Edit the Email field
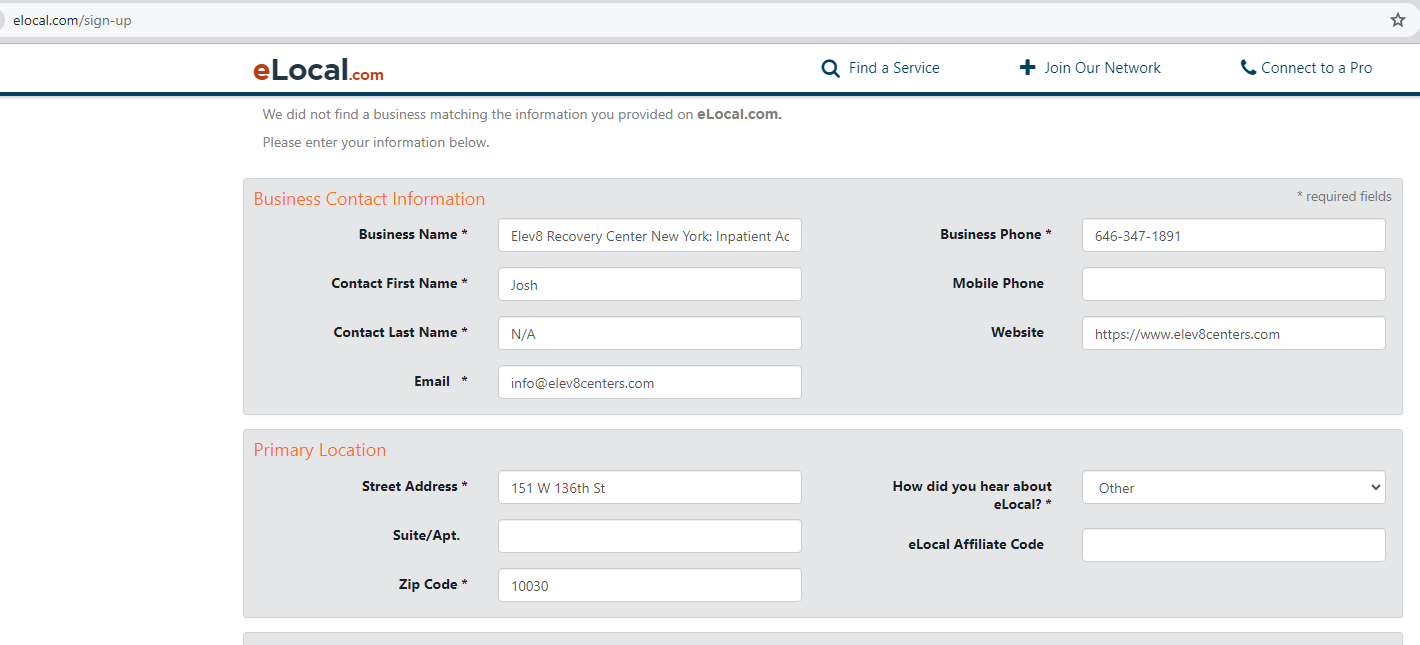Screen dimensions: 1420x645 tap(650, 382)
